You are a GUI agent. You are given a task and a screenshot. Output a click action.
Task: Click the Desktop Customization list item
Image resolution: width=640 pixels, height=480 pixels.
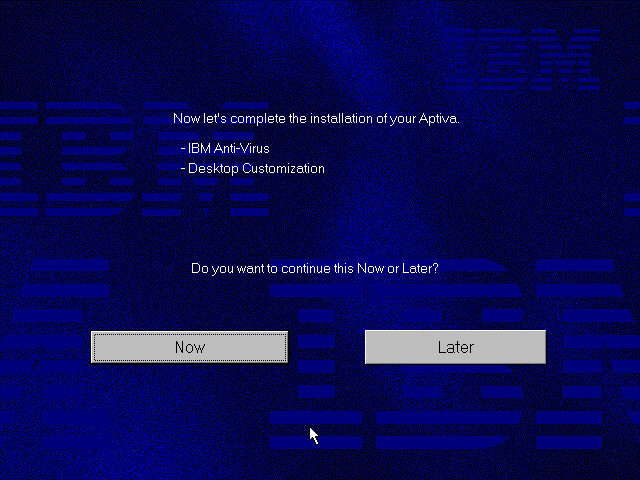256,168
